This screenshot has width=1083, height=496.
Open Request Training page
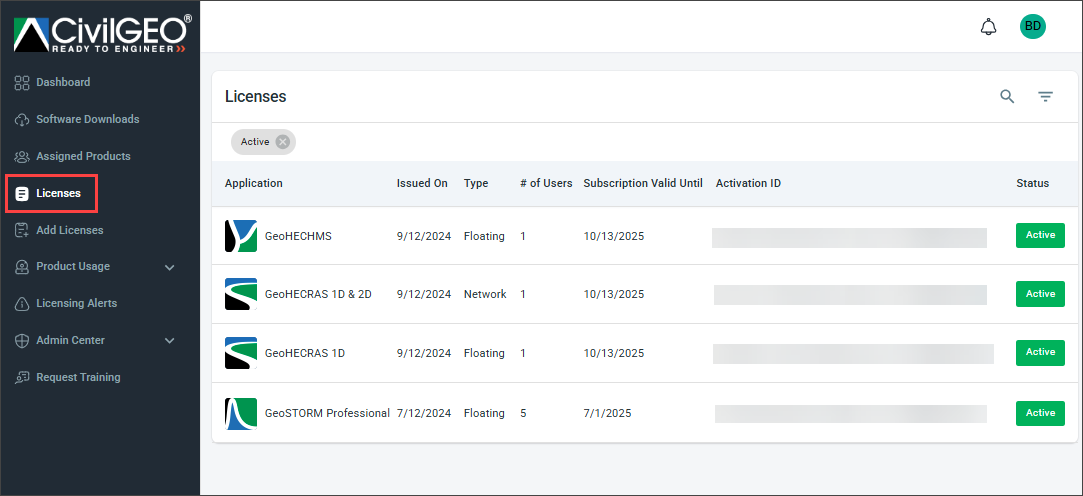tap(78, 377)
